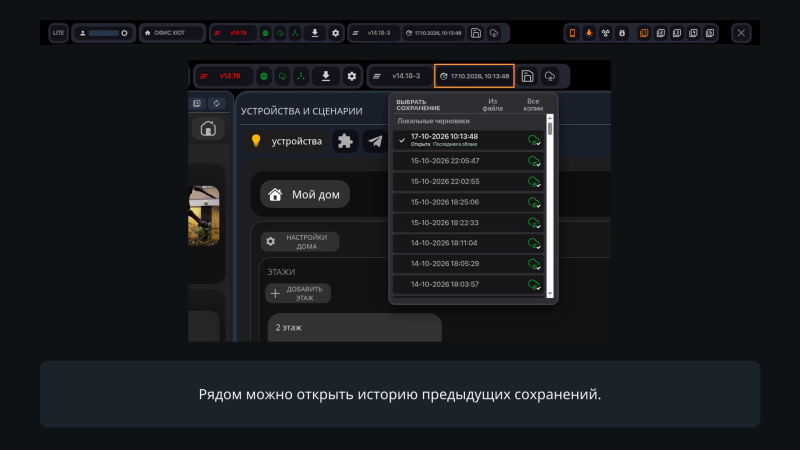Select save 15-10-2026 22:05:47

[468, 161]
